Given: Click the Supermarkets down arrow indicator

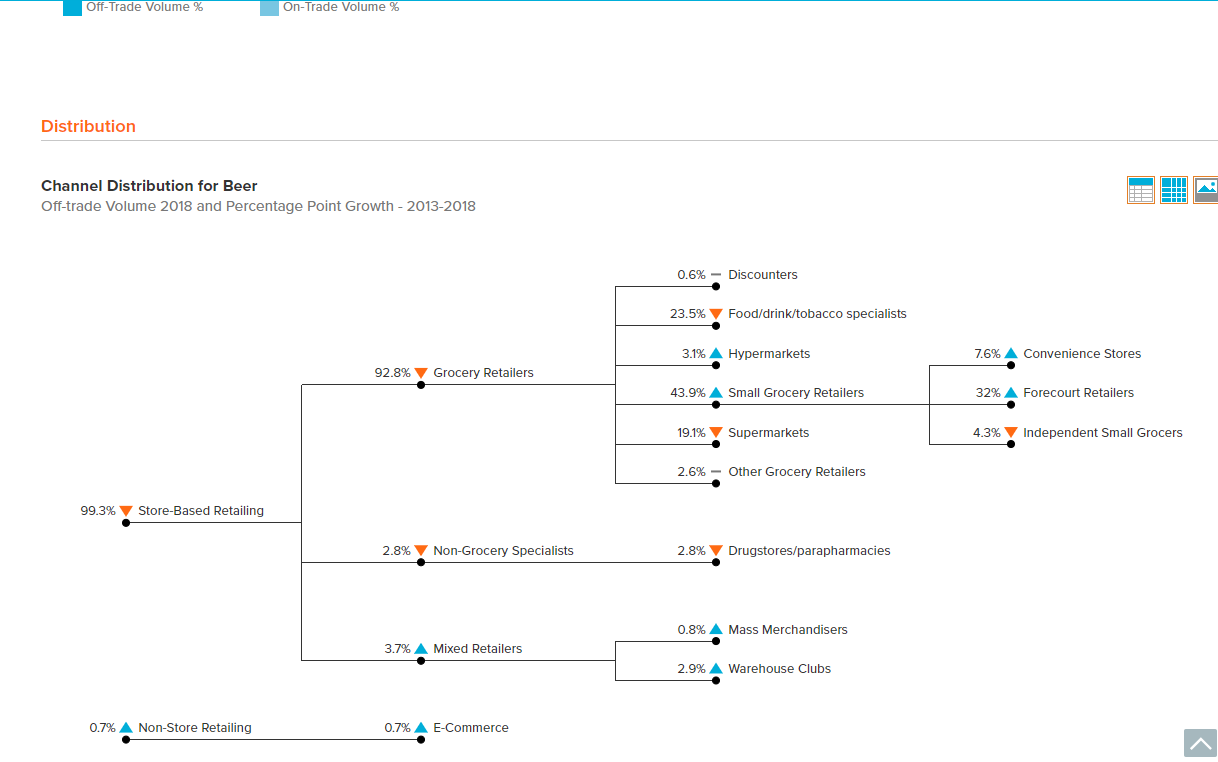Looking at the screenshot, I should click(716, 433).
